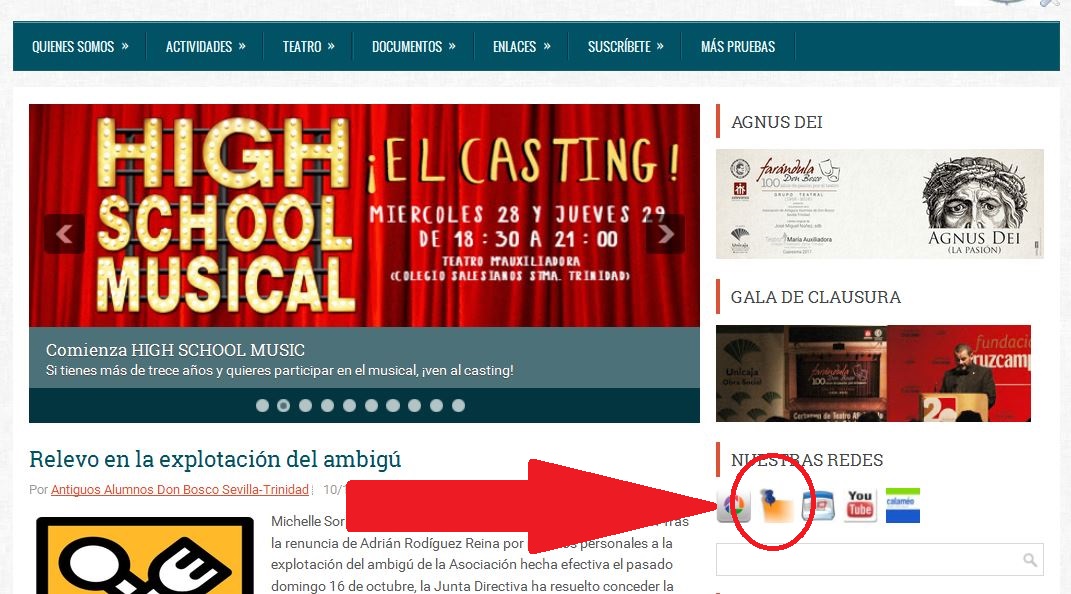Image resolution: width=1071 pixels, height=594 pixels.
Task: Expand the Teatro menu
Action: click(308, 46)
